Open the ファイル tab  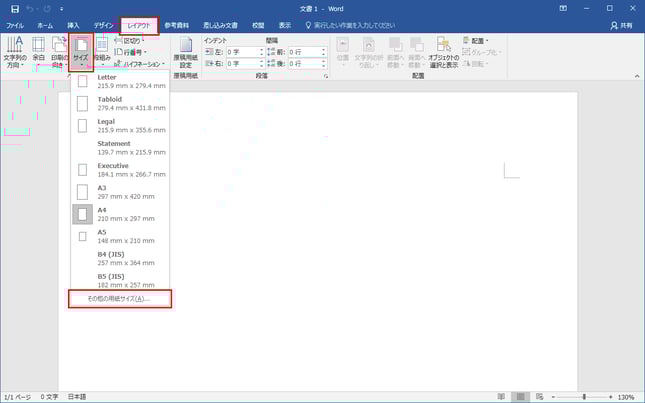[15, 25]
